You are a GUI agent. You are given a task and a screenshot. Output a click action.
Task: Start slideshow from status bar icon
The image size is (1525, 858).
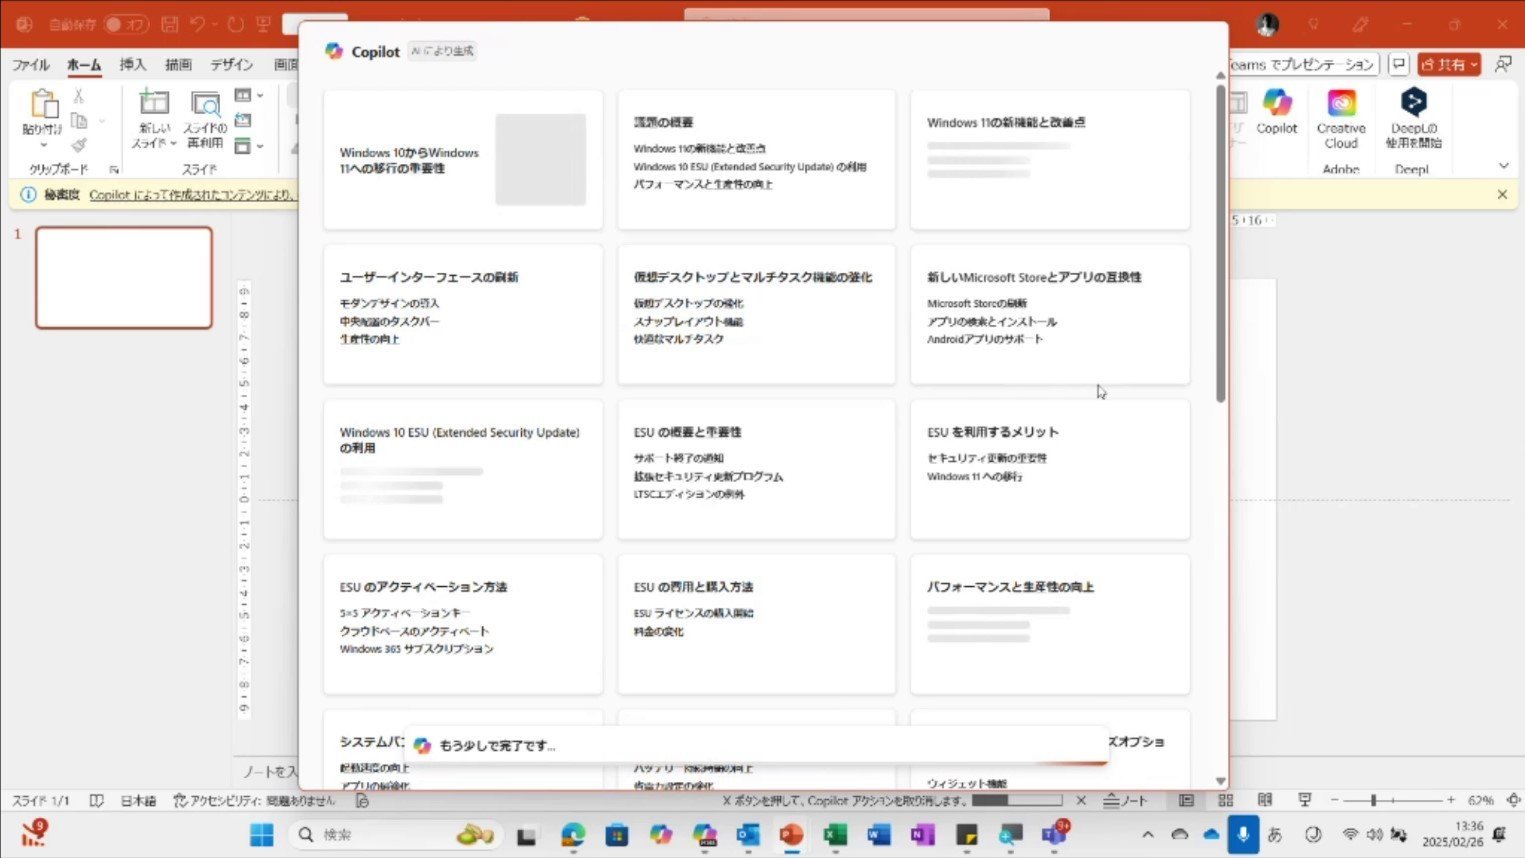click(1304, 801)
